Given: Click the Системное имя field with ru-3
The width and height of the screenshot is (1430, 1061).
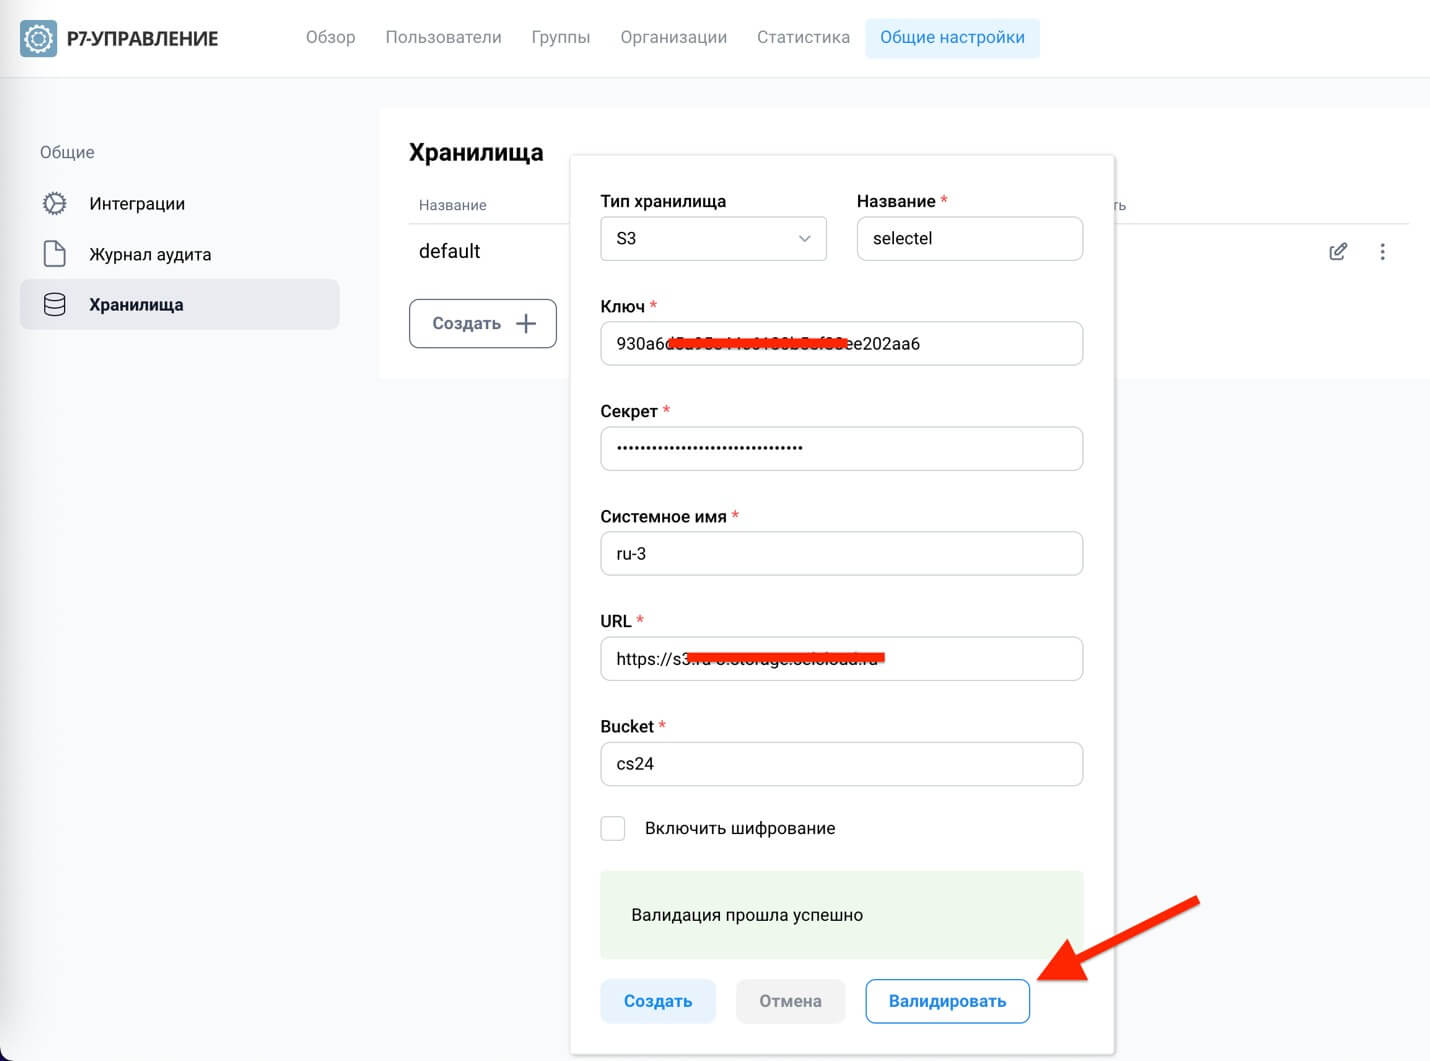Looking at the screenshot, I should [841, 553].
